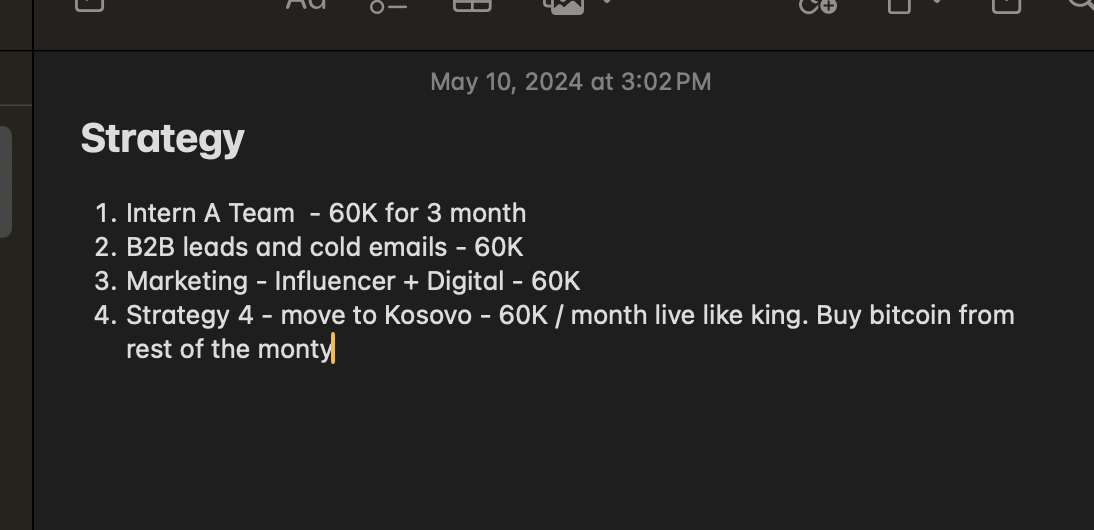
Task: Click the add link icon
Action: tap(817, 5)
